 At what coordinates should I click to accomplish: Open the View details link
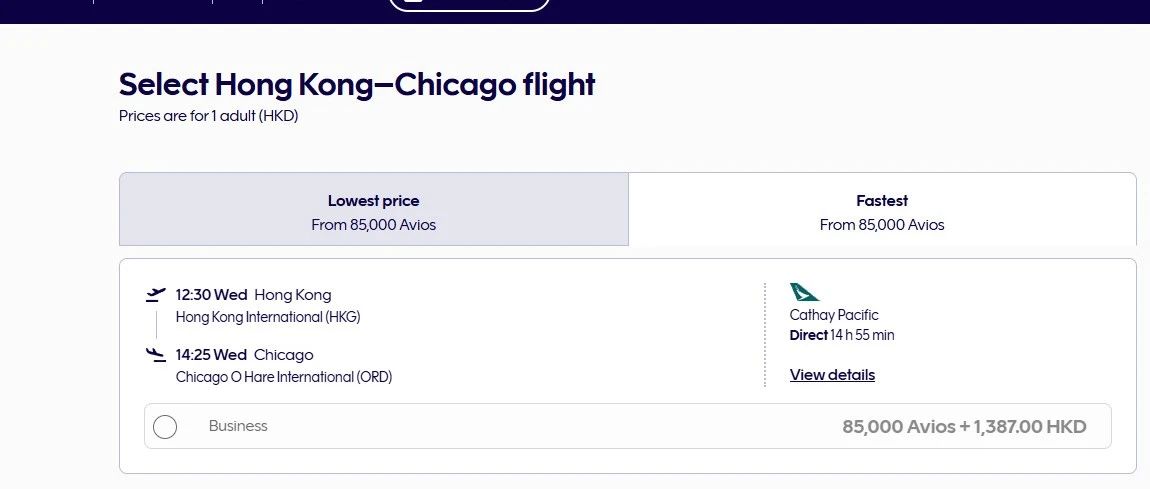tap(832, 375)
